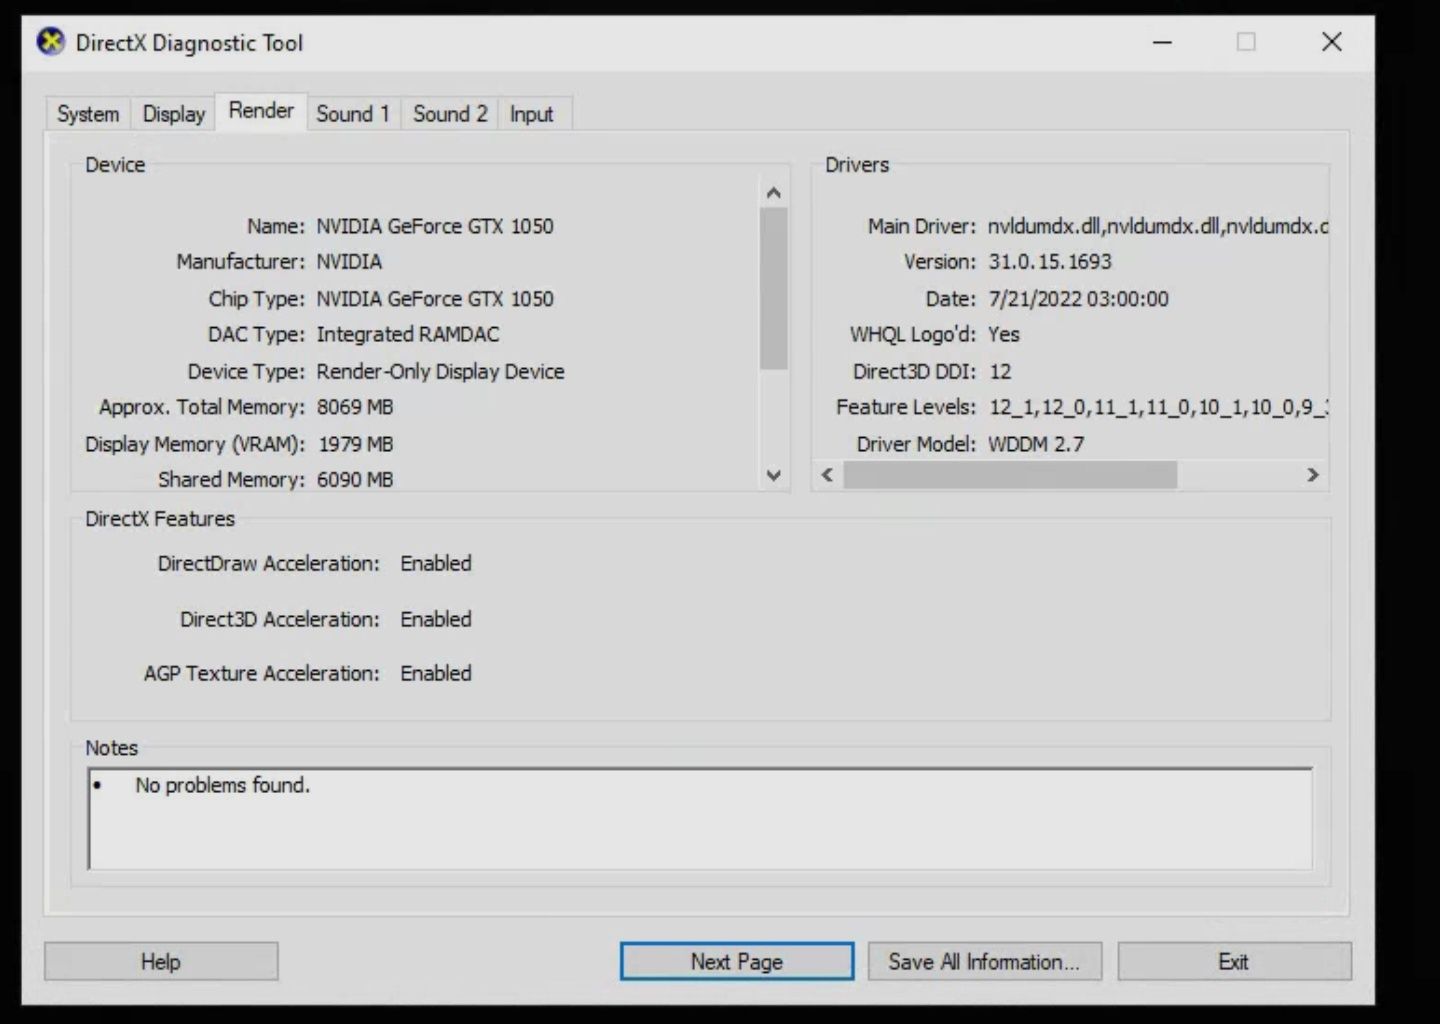Viewport: 1440px width, 1024px height.
Task: Click the Drivers panel horizontal scrollbar thumb
Action: pyautogui.click(x=1010, y=475)
